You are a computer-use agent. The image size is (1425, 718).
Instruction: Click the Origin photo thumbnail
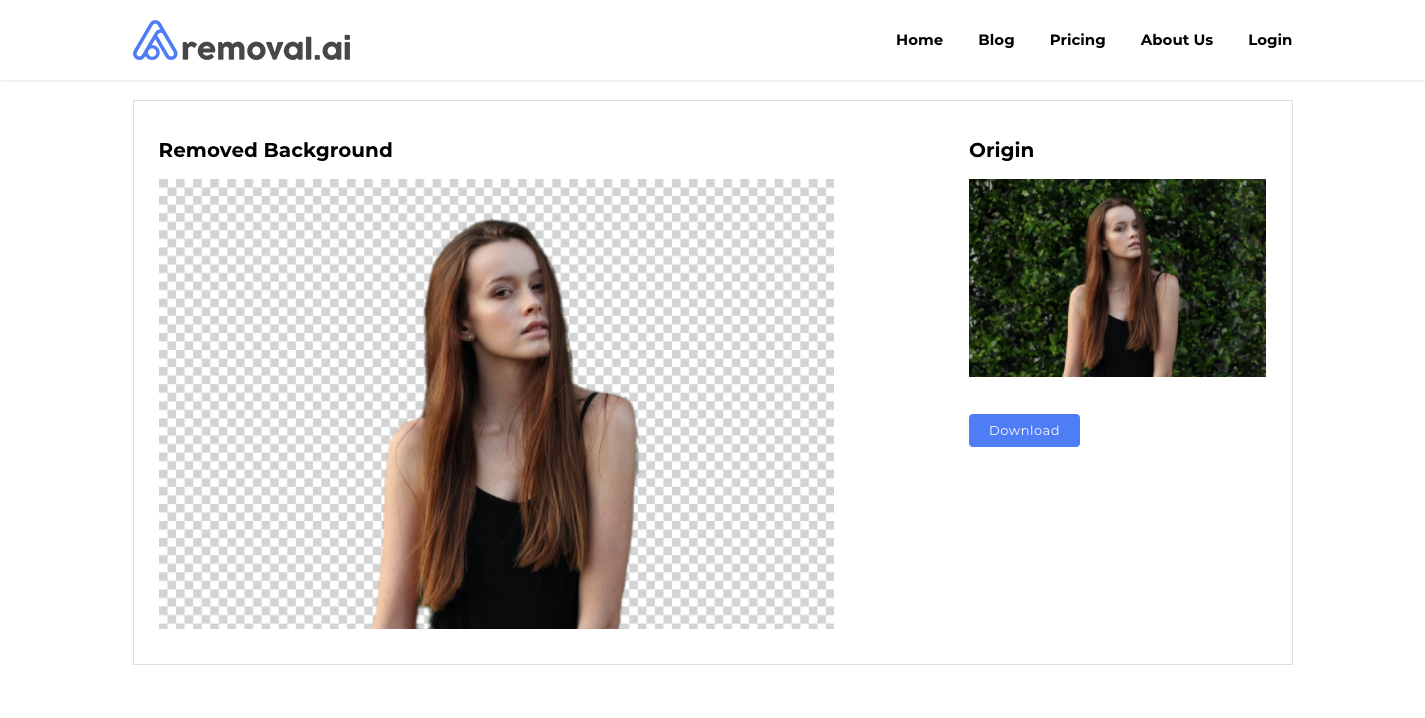[x=1117, y=278]
